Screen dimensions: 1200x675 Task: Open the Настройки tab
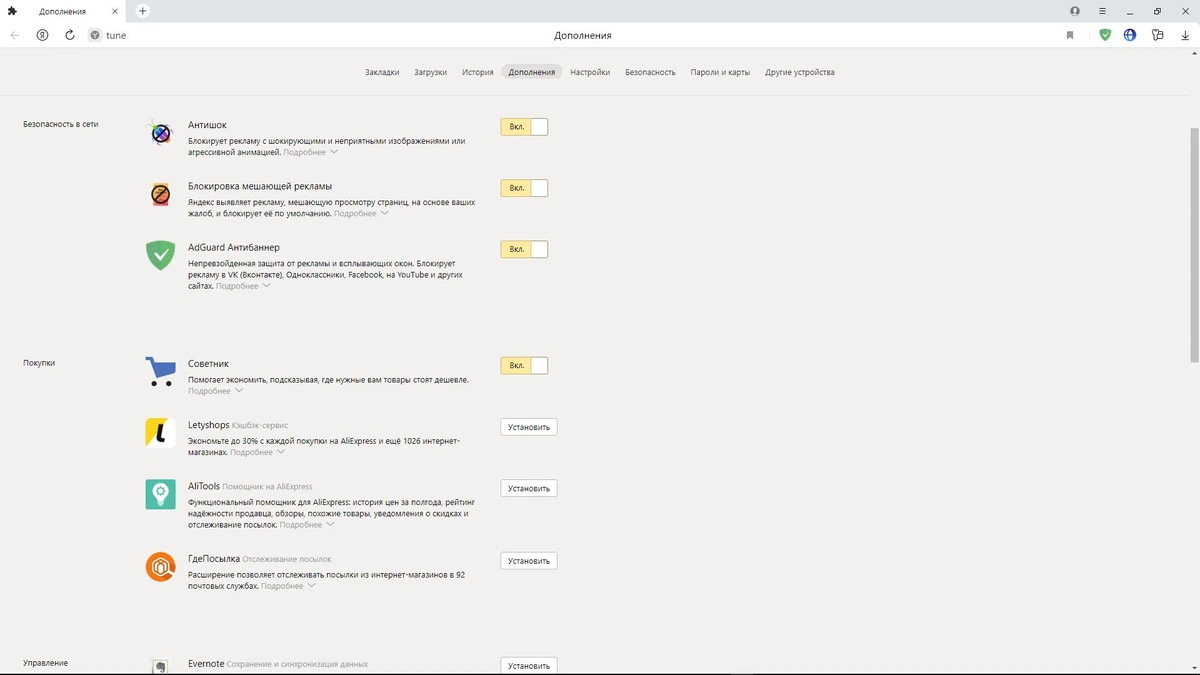pyautogui.click(x=590, y=72)
